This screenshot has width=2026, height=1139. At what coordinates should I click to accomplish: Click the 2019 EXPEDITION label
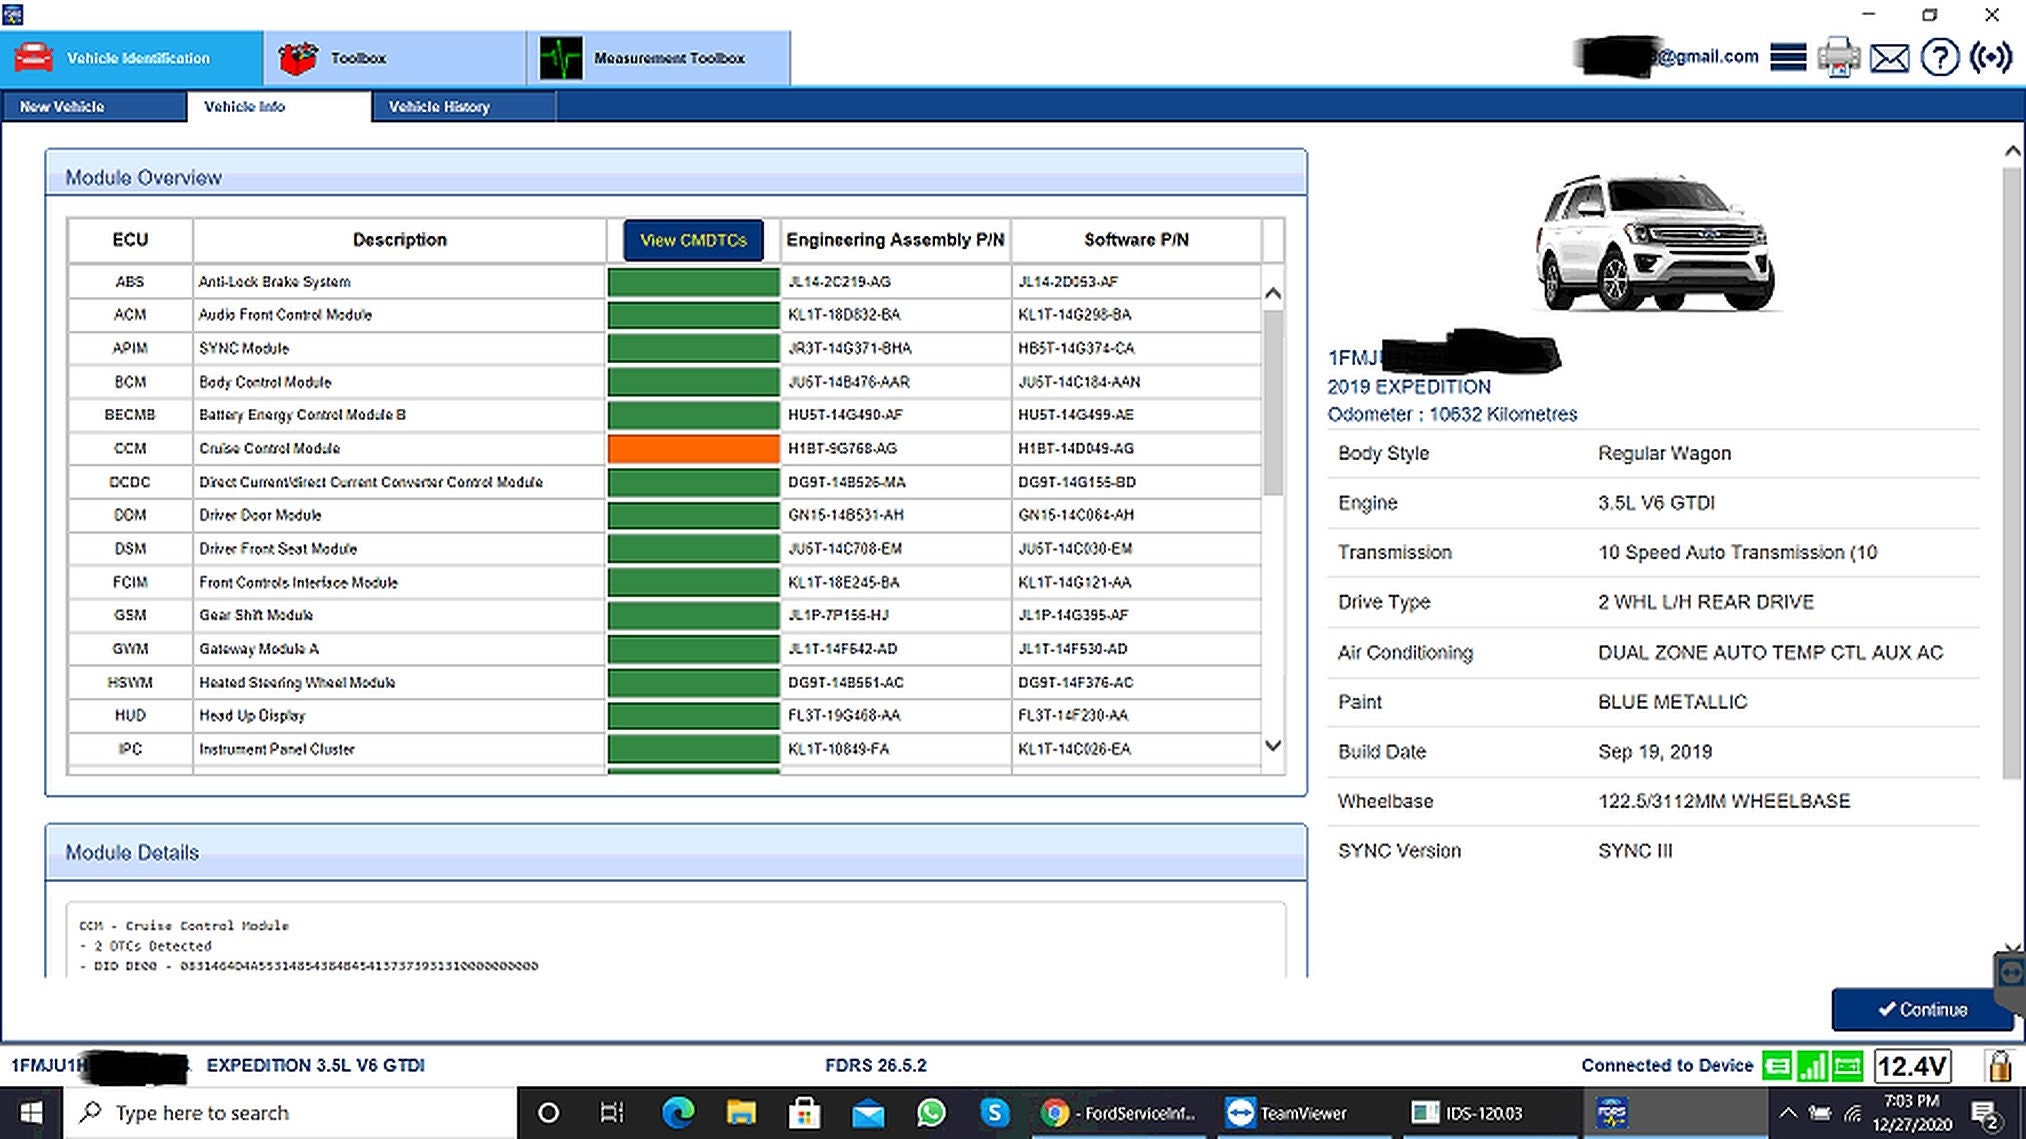tap(1409, 387)
